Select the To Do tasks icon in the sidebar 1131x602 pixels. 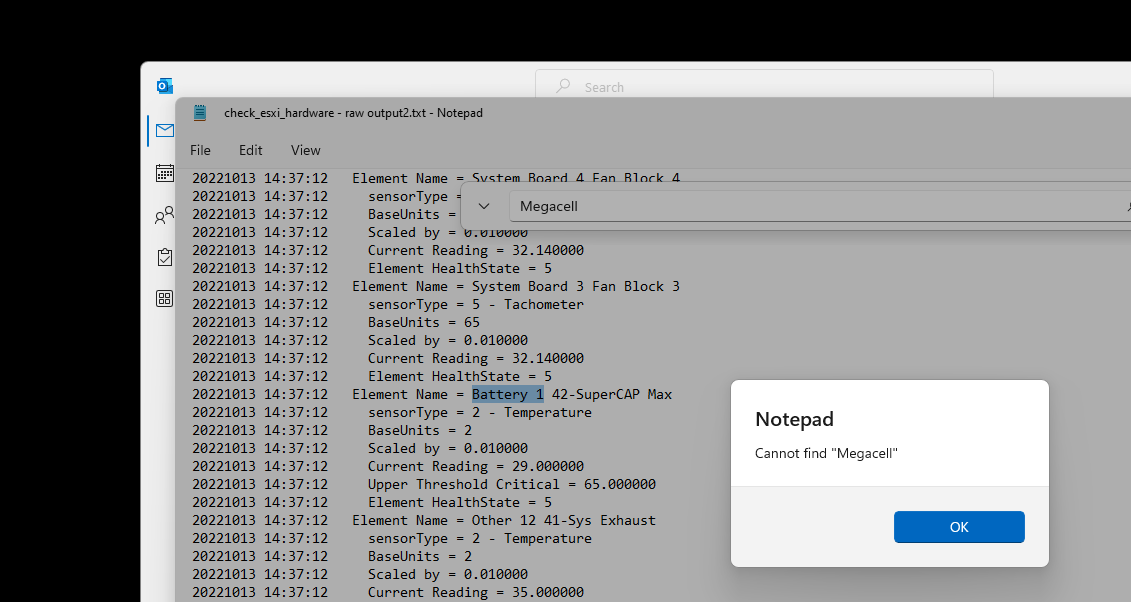click(x=164, y=257)
